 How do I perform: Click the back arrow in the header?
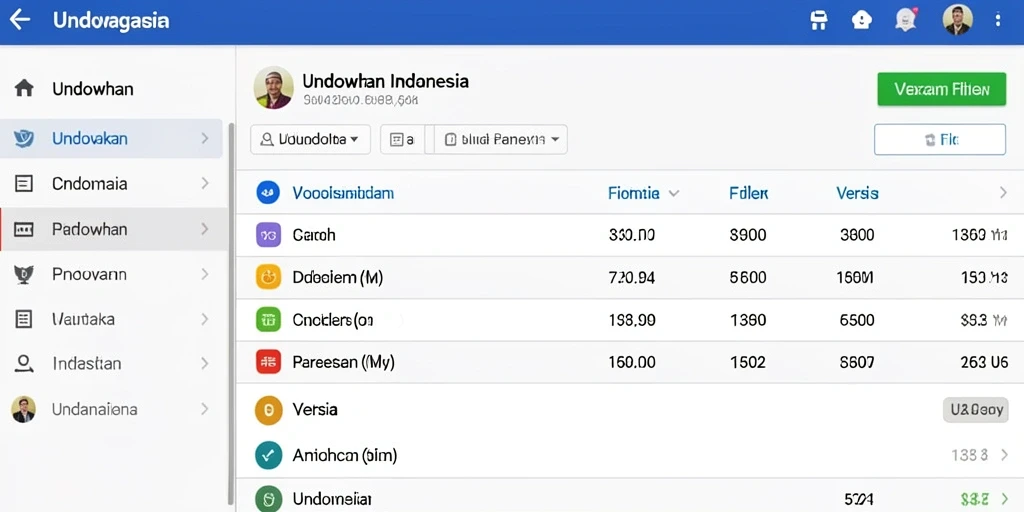pos(19,20)
